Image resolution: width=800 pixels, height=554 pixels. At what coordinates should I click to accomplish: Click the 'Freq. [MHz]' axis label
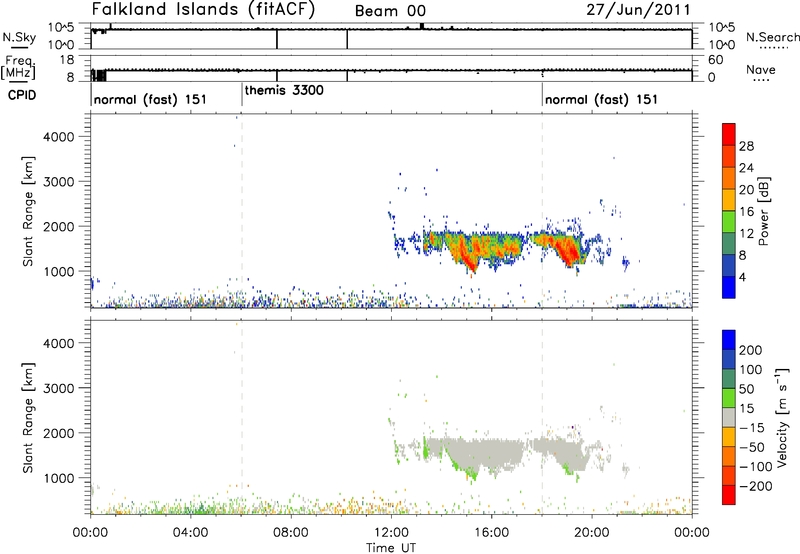18,67
